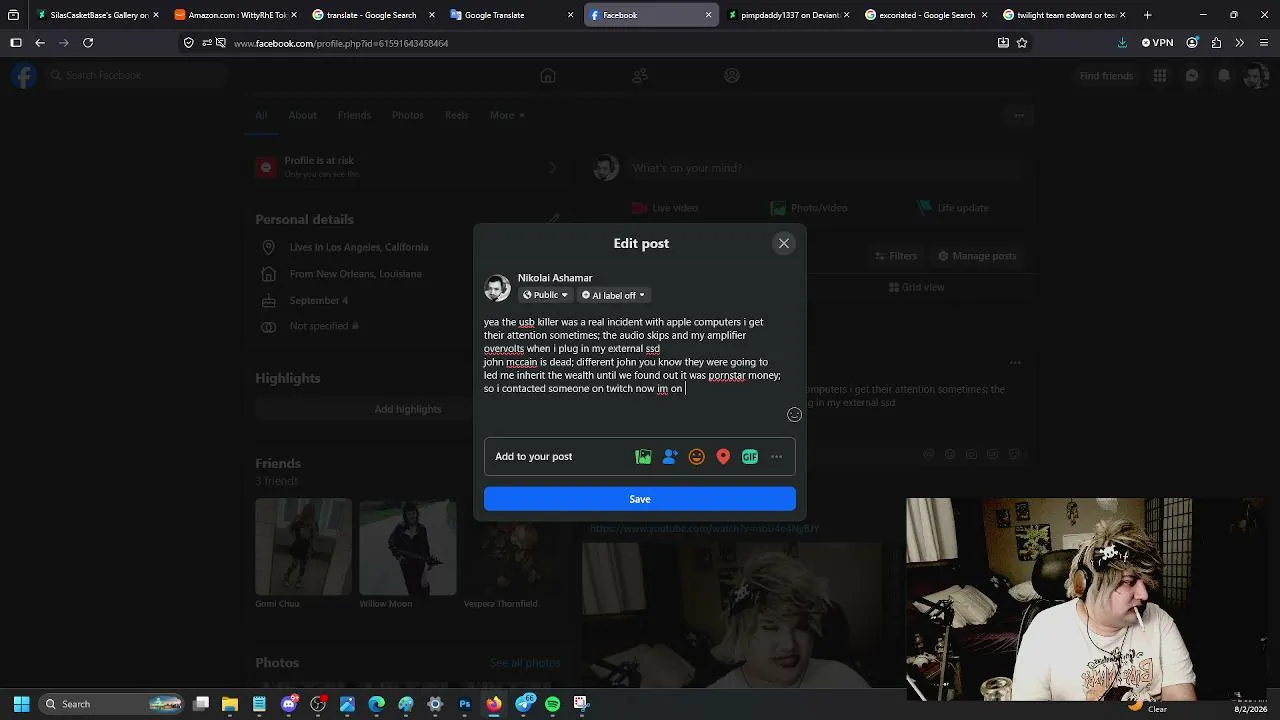1280x720 pixels.
Task: Open the emoji picker in post editor
Action: tap(794, 415)
